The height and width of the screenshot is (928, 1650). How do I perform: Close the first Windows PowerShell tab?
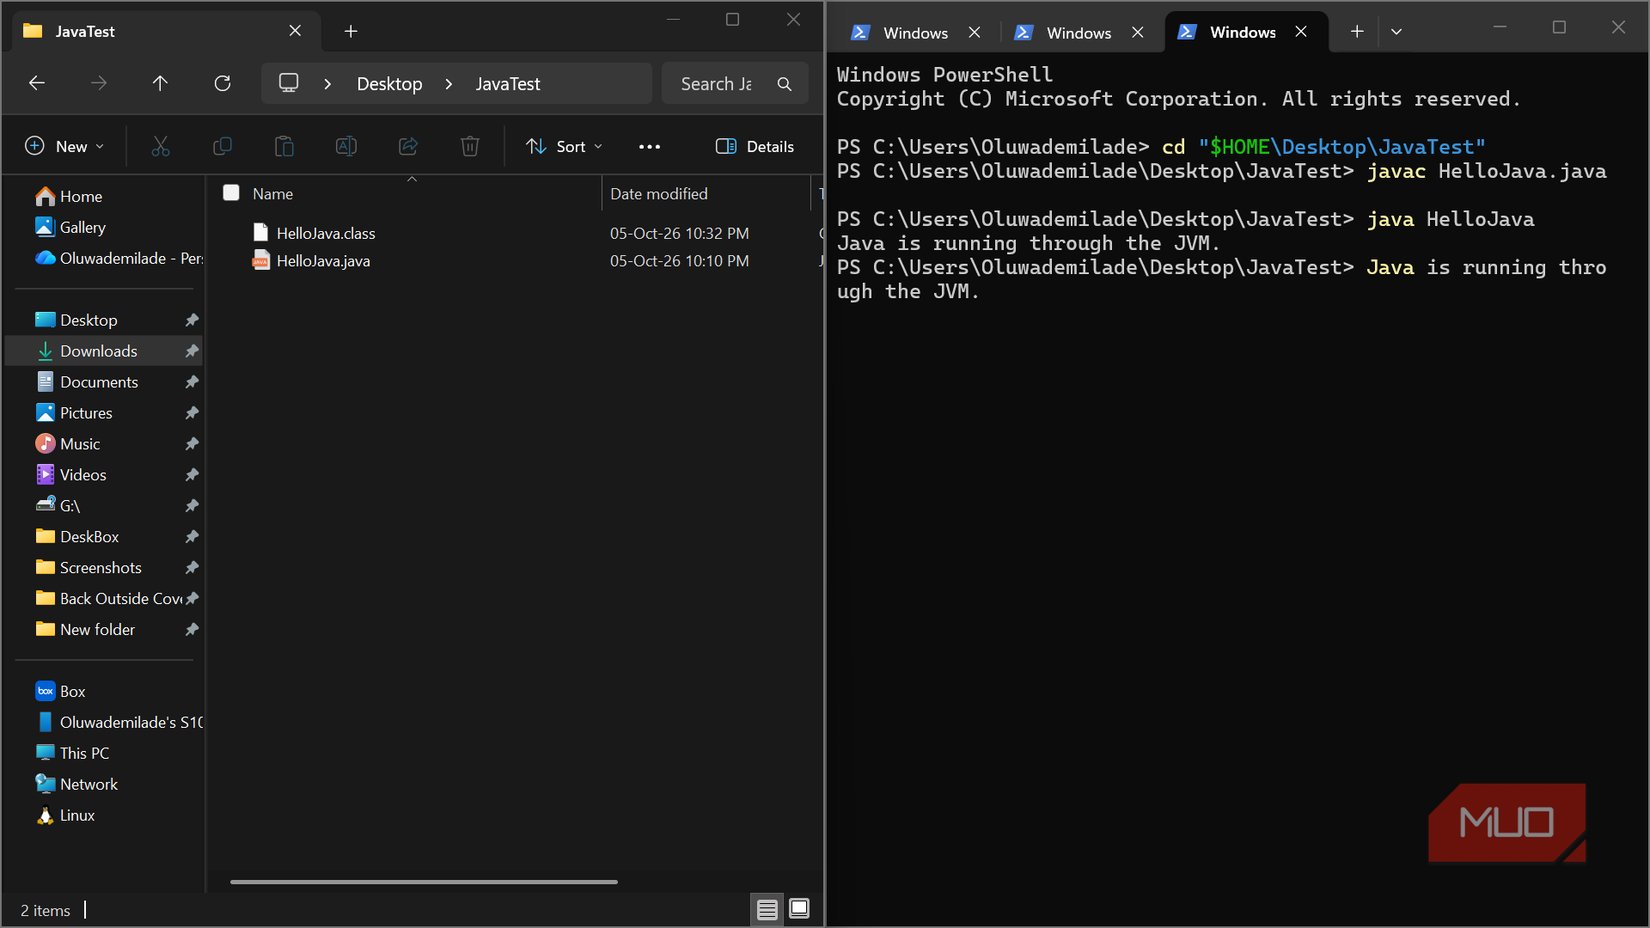pos(975,32)
